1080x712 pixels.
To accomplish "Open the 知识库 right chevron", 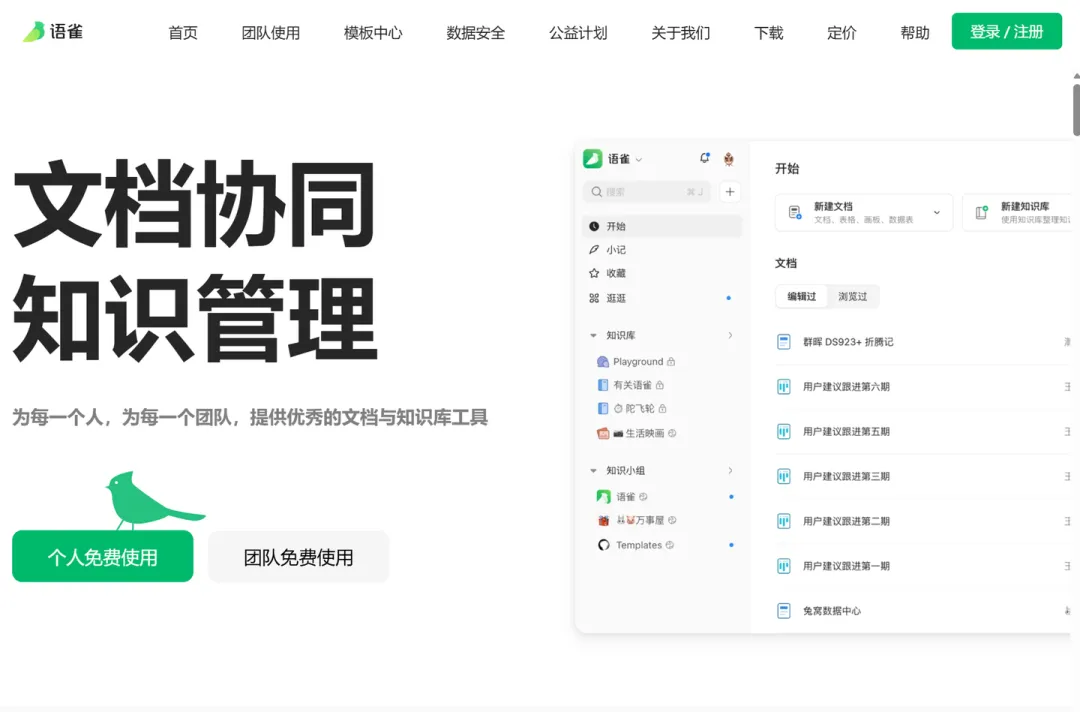I will (730, 335).
